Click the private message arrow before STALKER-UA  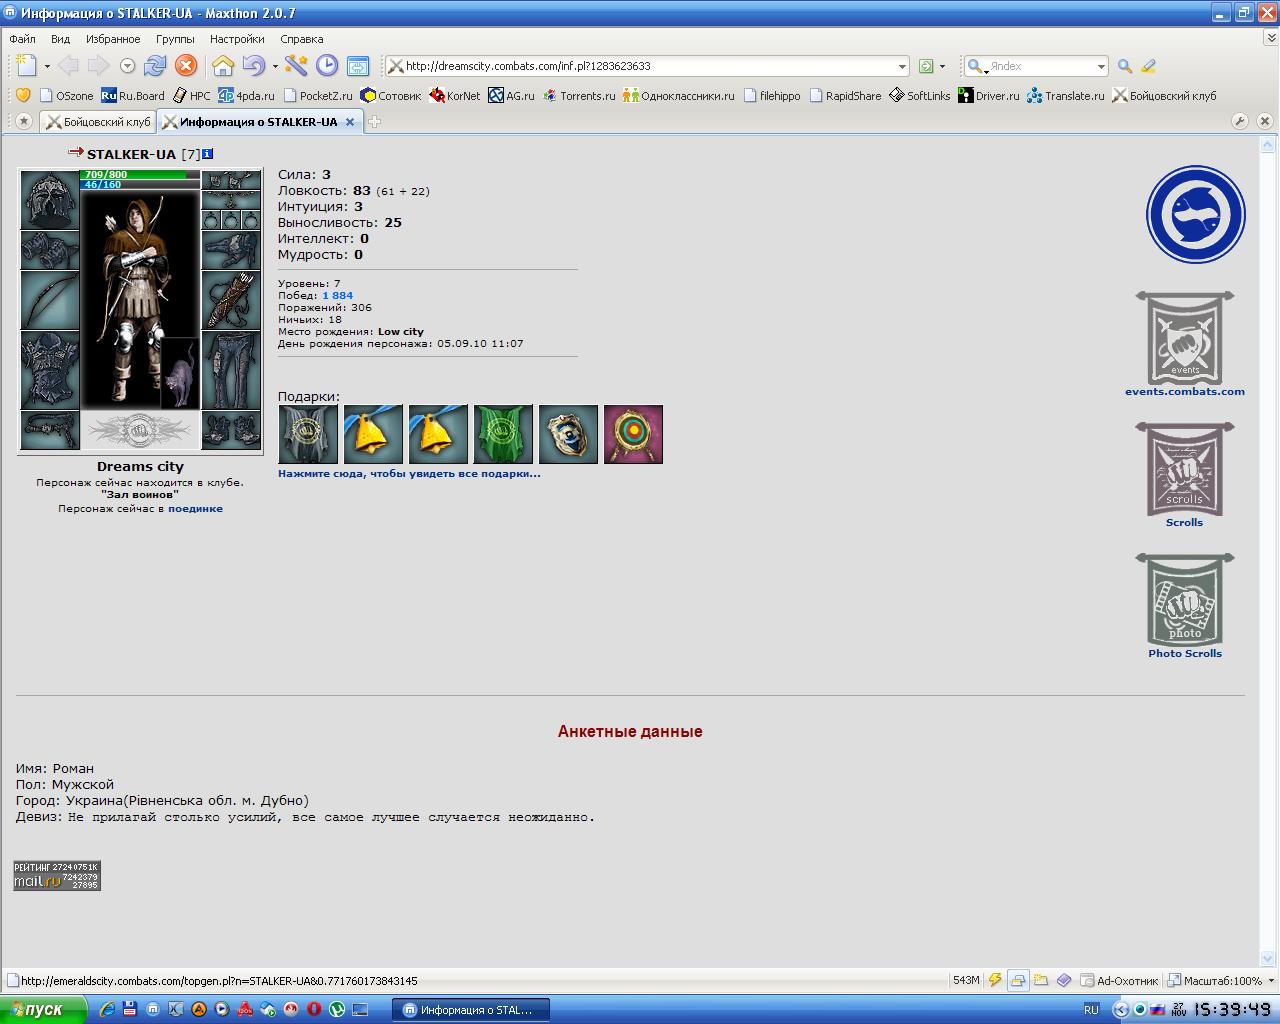point(76,153)
